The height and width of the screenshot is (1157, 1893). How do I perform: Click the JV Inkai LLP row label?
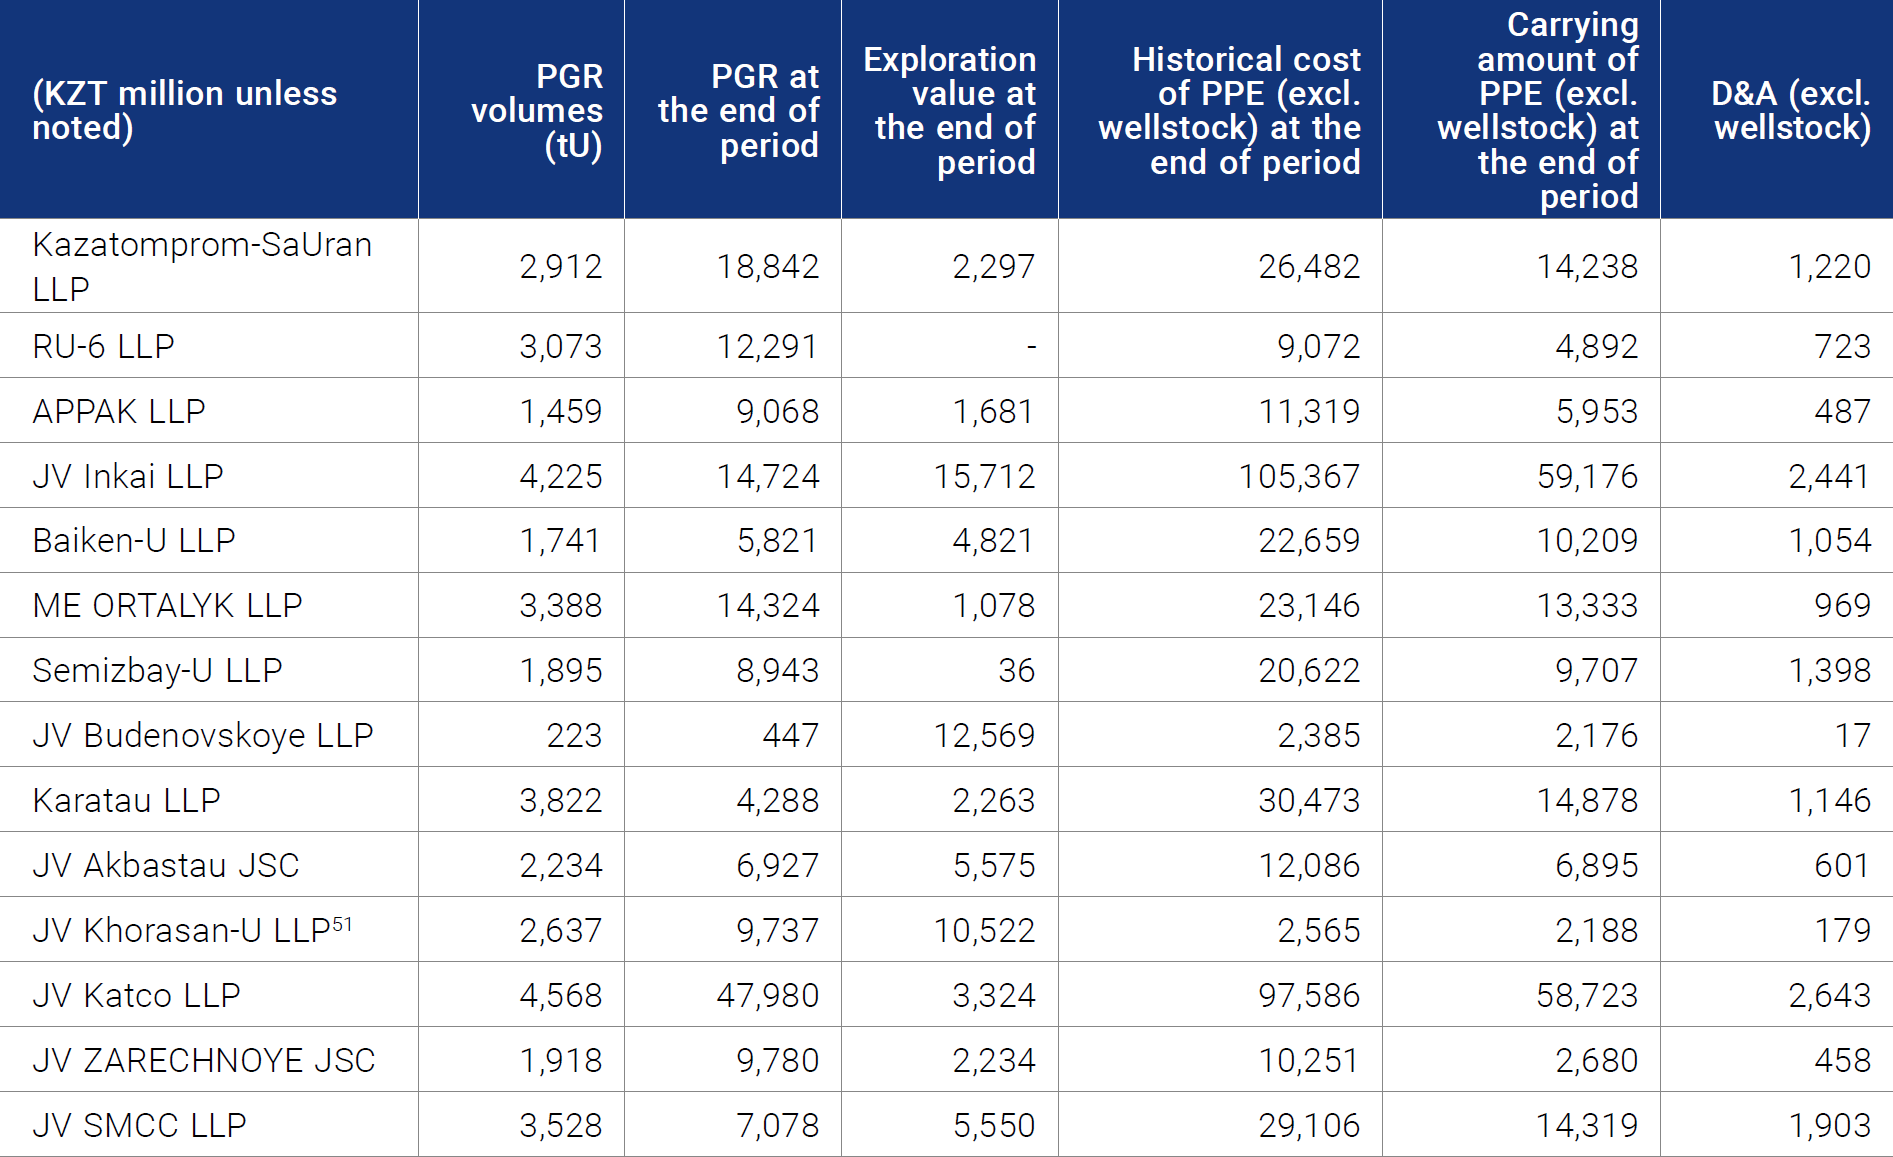tap(128, 476)
